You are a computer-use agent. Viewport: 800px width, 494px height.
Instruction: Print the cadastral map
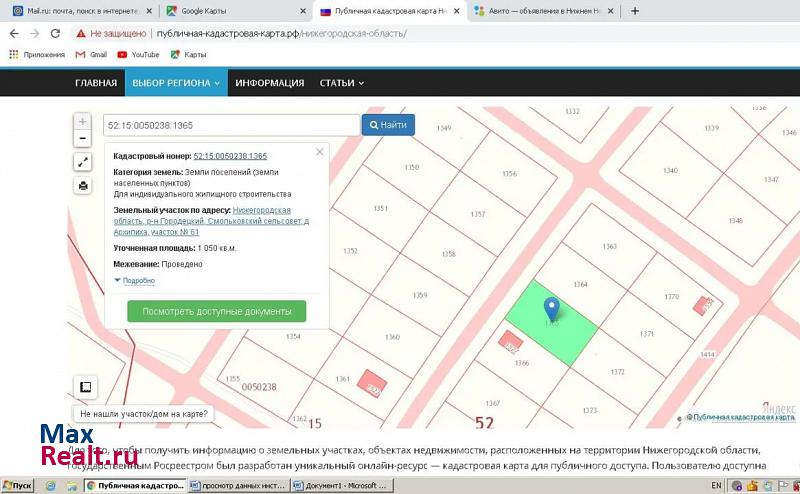pyautogui.click(x=82, y=186)
